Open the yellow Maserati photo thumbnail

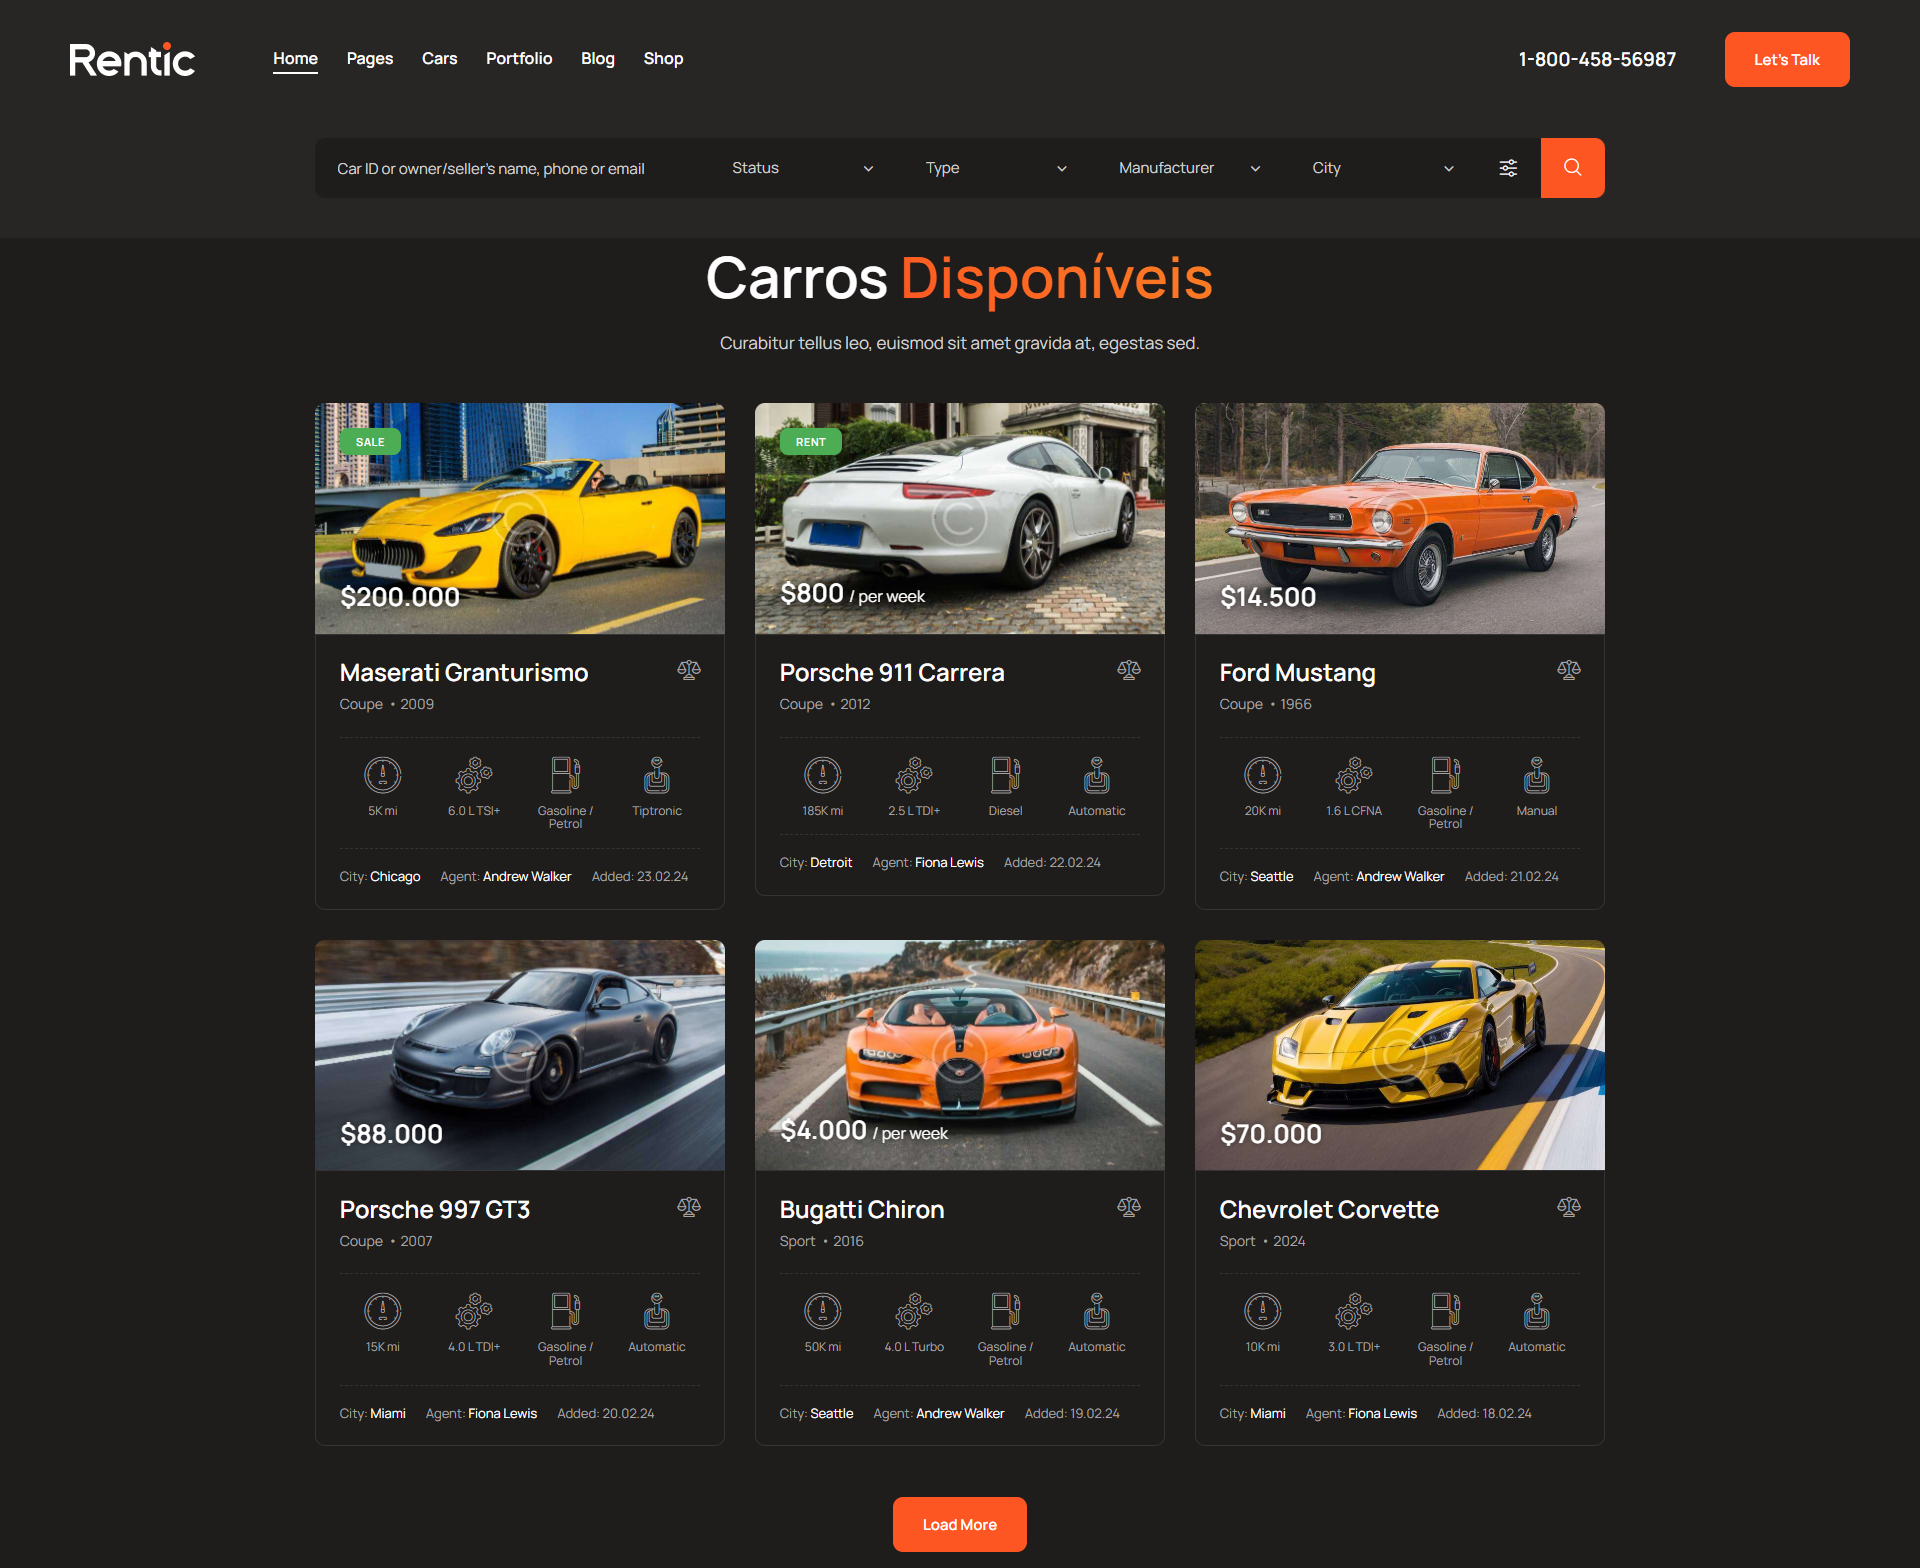point(520,518)
